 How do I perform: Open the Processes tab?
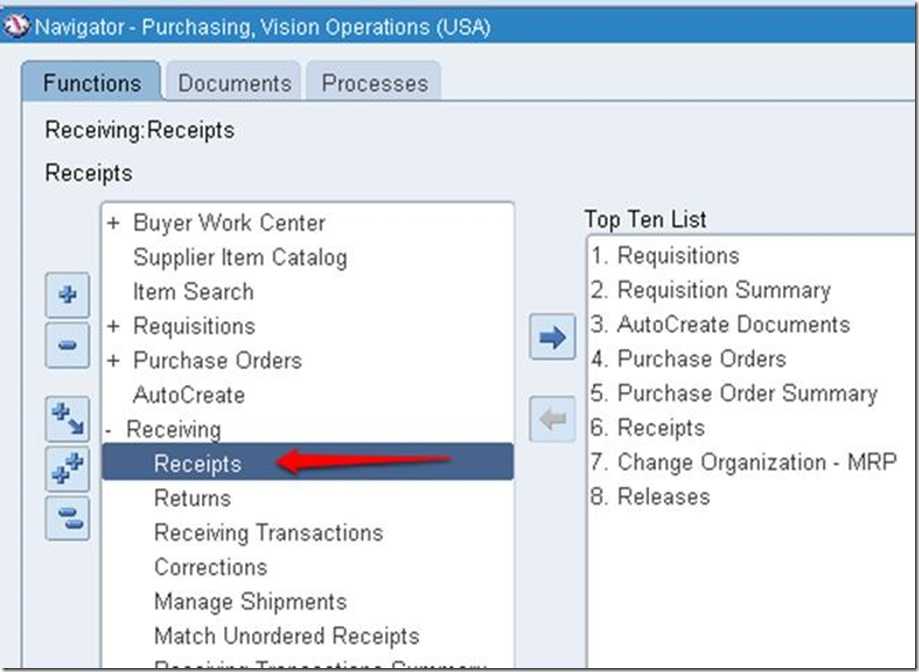tap(375, 83)
